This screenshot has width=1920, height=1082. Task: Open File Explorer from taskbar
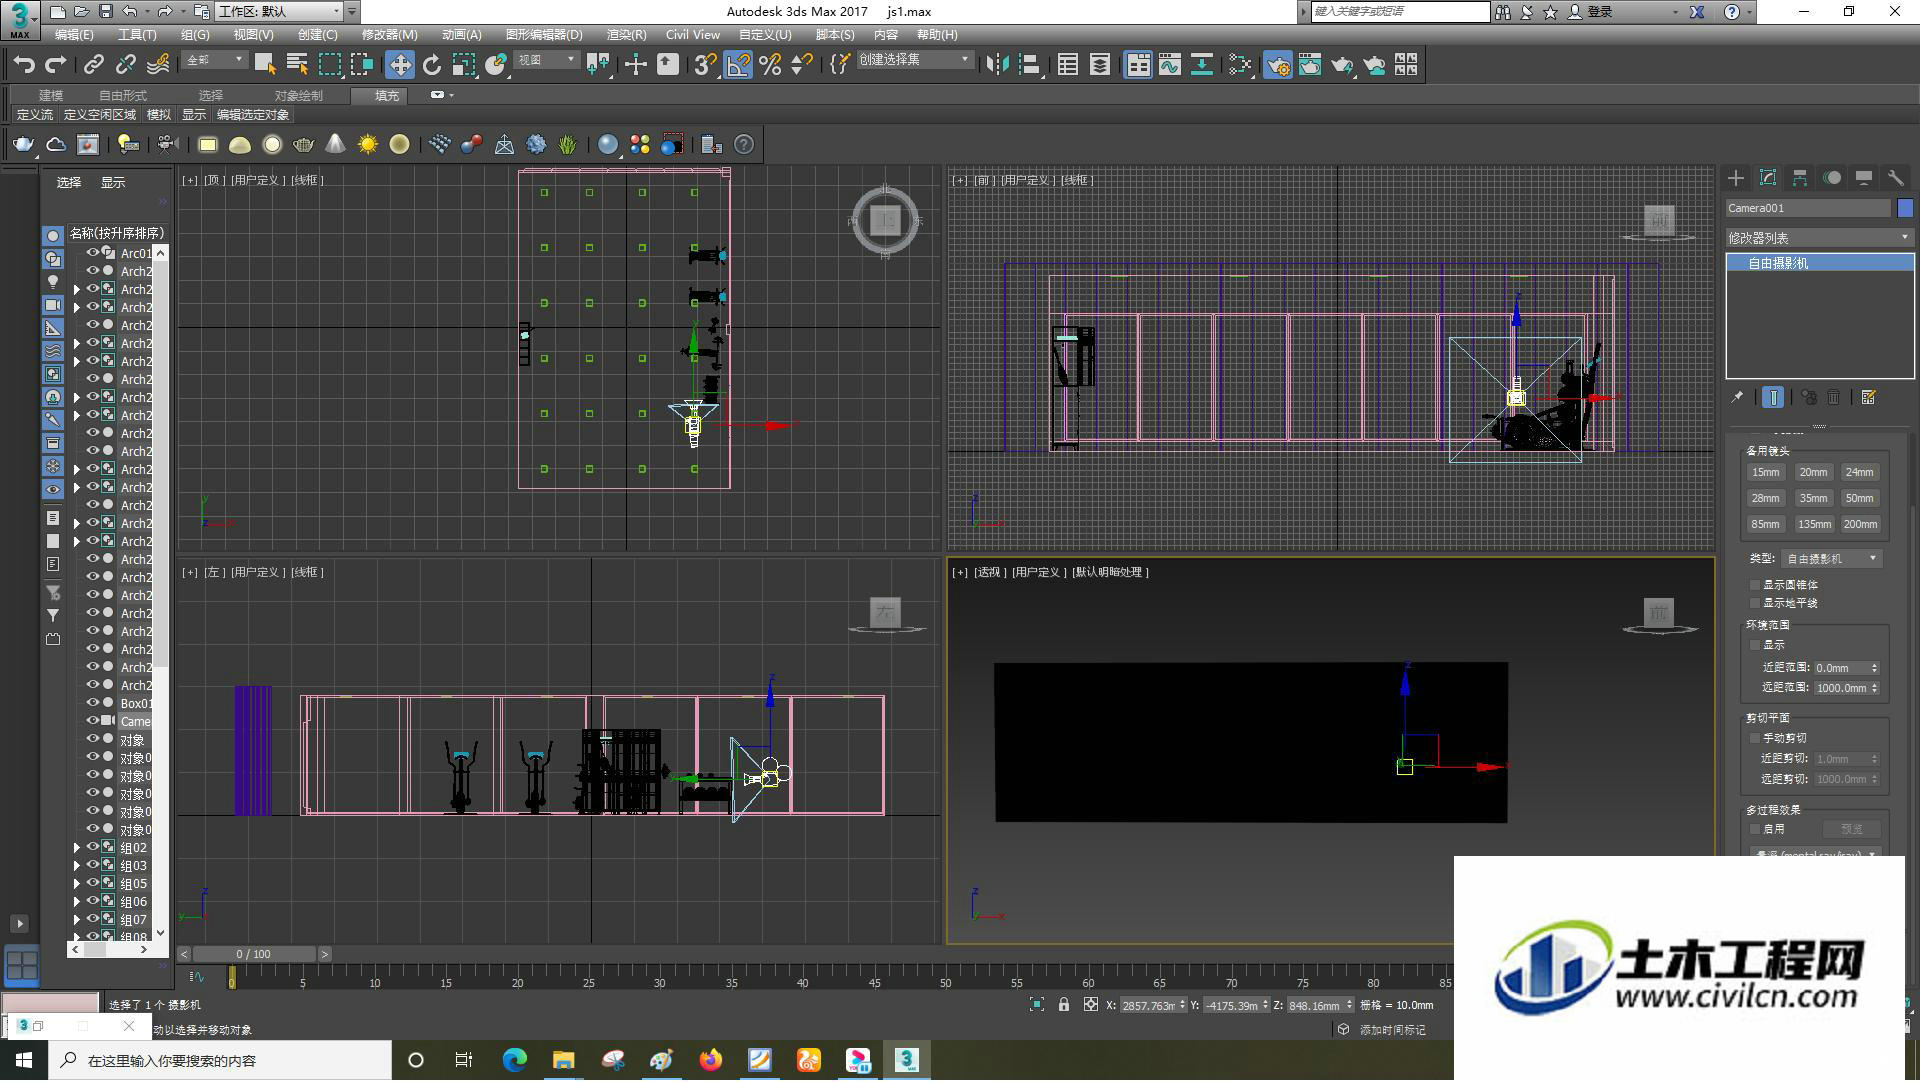(x=564, y=1061)
